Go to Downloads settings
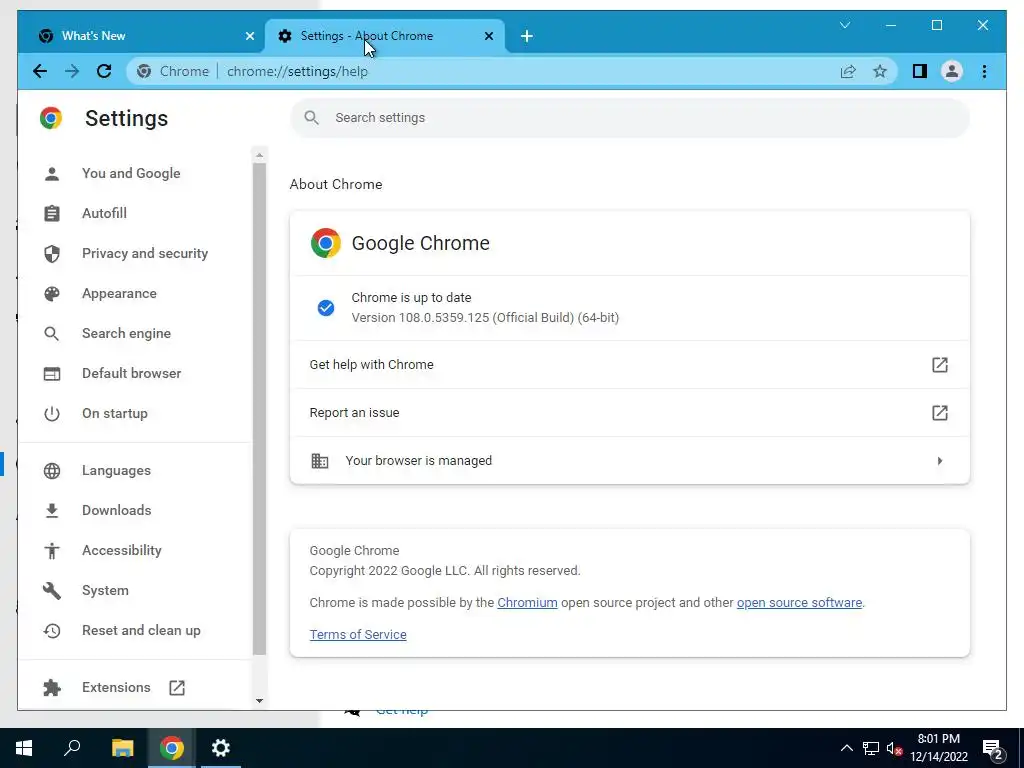This screenshot has width=1024, height=768. [116, 510]
